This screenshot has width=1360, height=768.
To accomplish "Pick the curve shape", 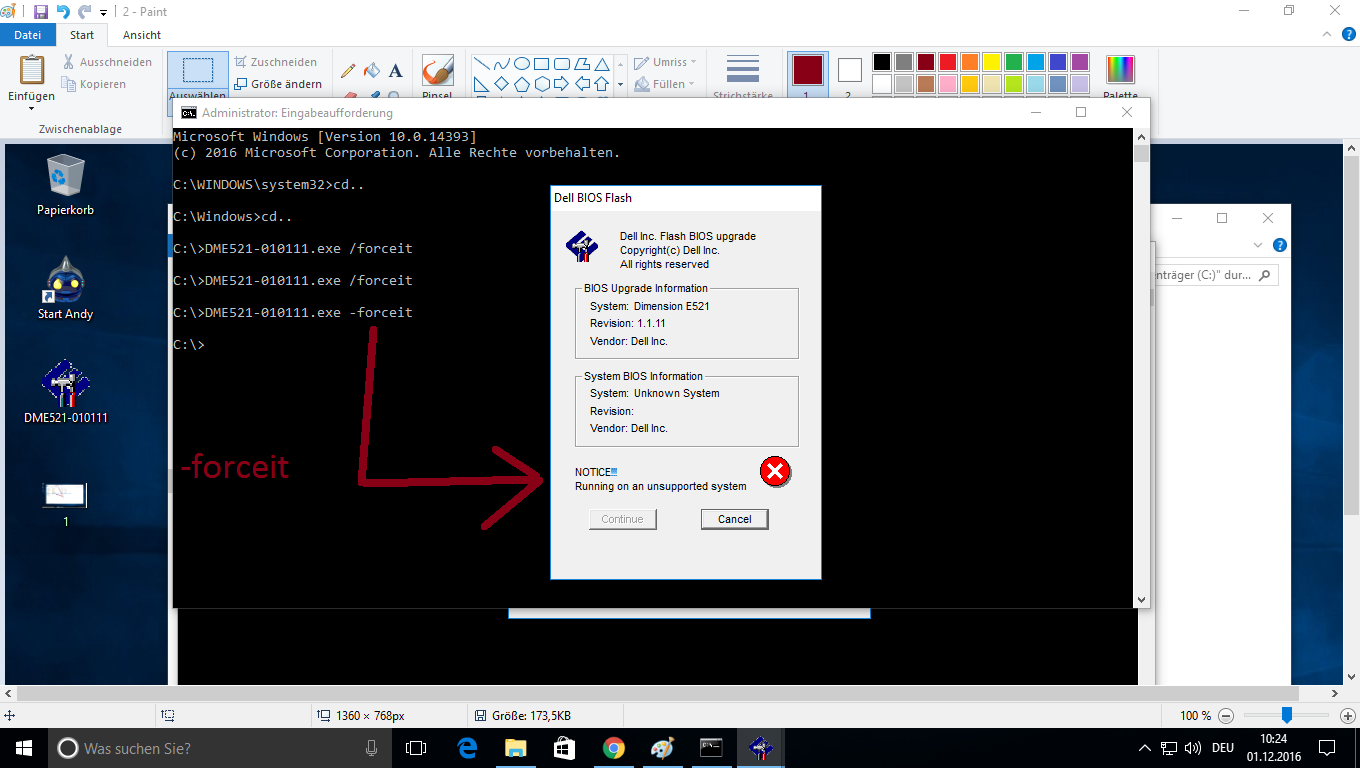I will click(501, 62).
